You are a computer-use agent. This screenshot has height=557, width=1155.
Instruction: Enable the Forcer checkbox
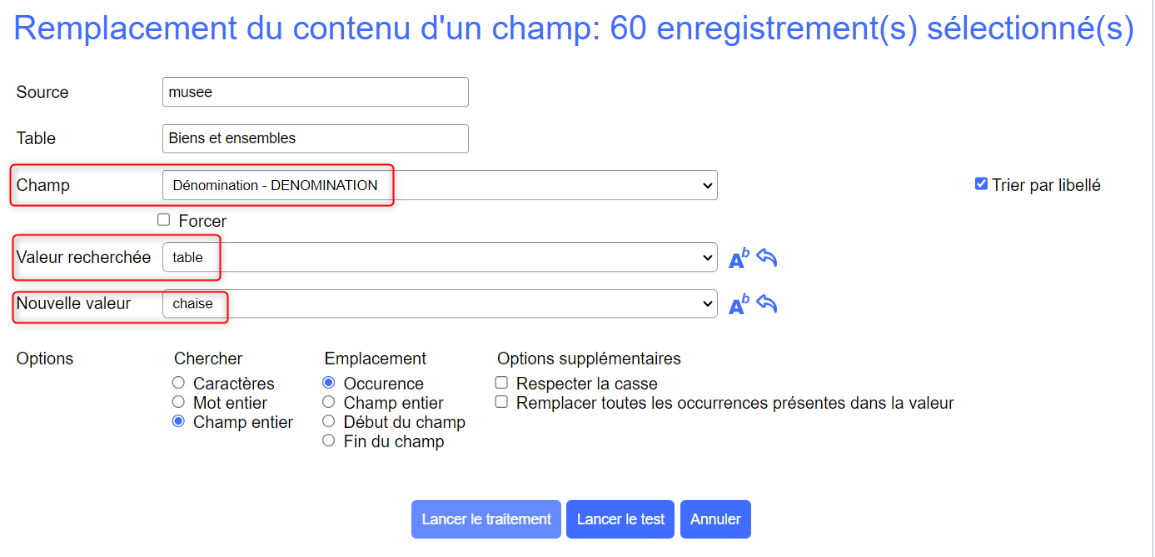[164, 220]
